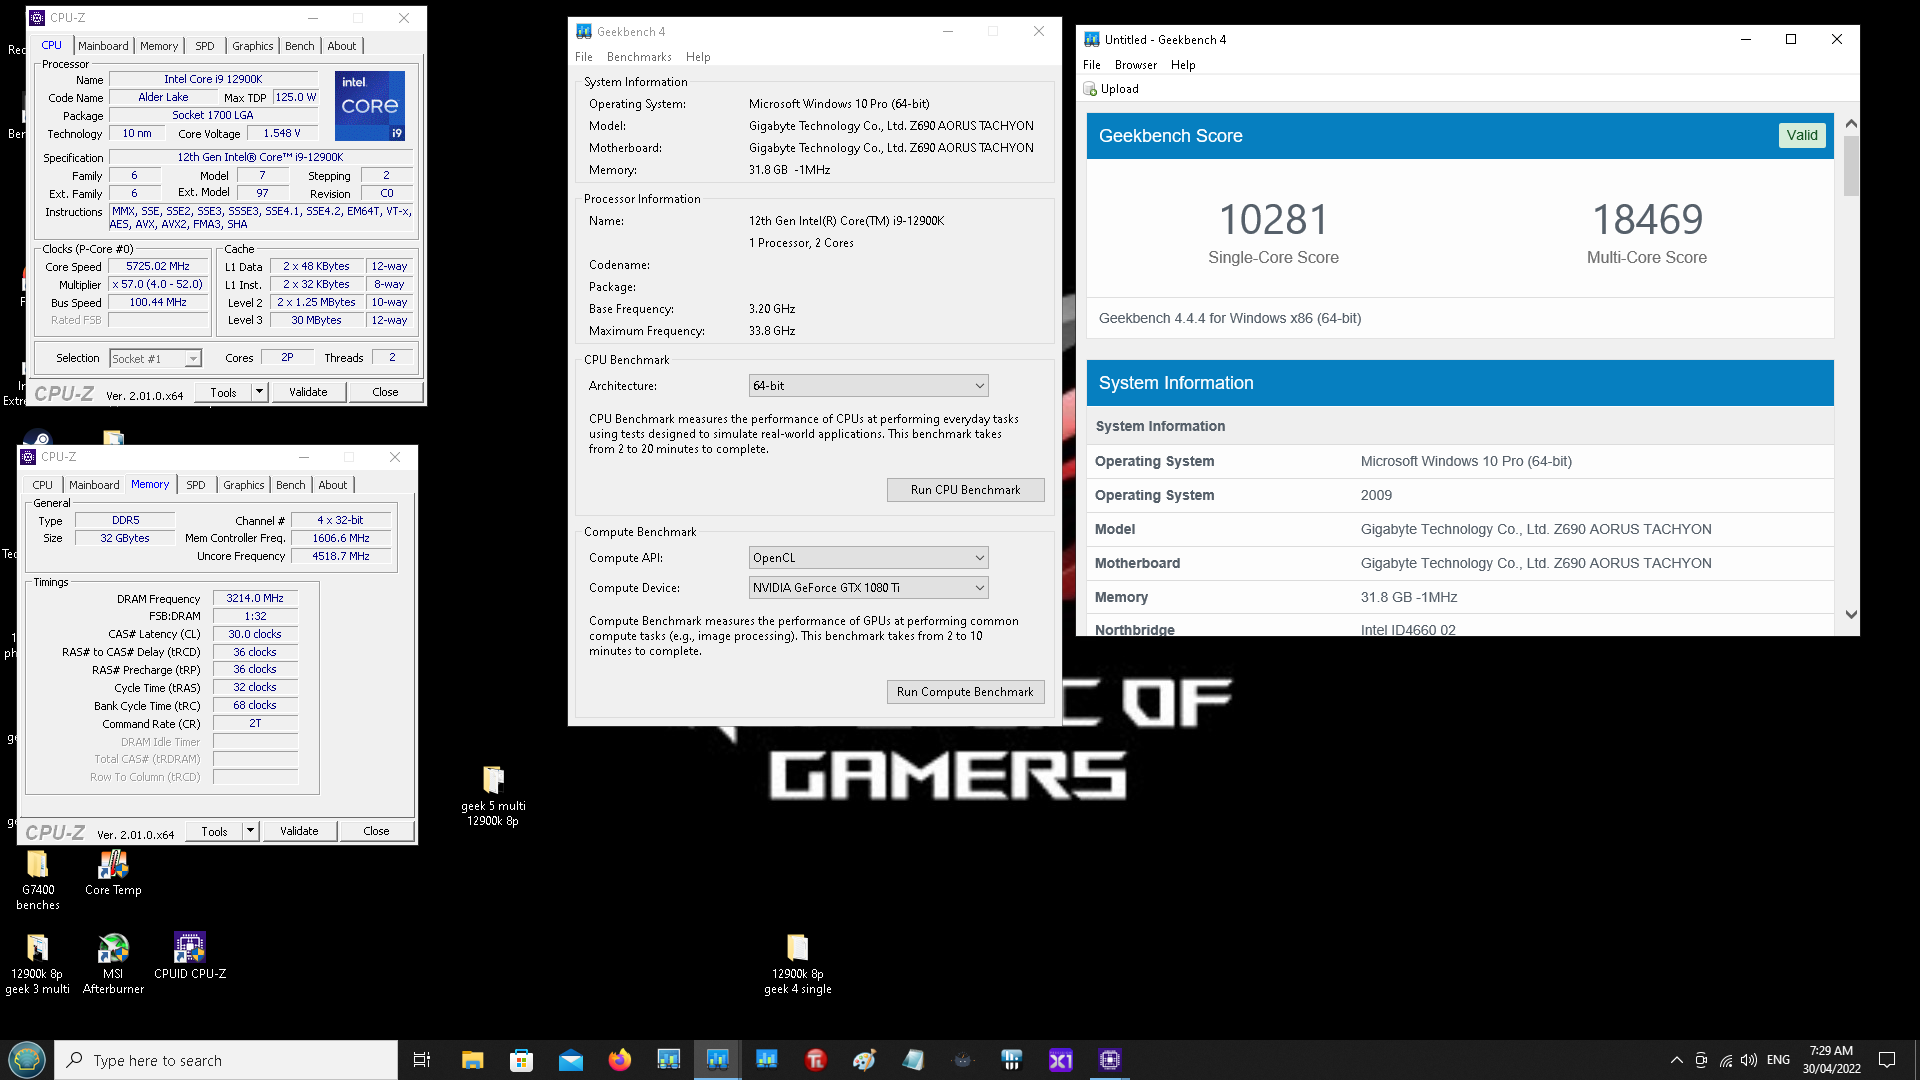This screenshot has width=1920, height=1080.
Task: Open Tools dropdown arrow in lower CPU-Z window
Action: (x=251, y=831)
